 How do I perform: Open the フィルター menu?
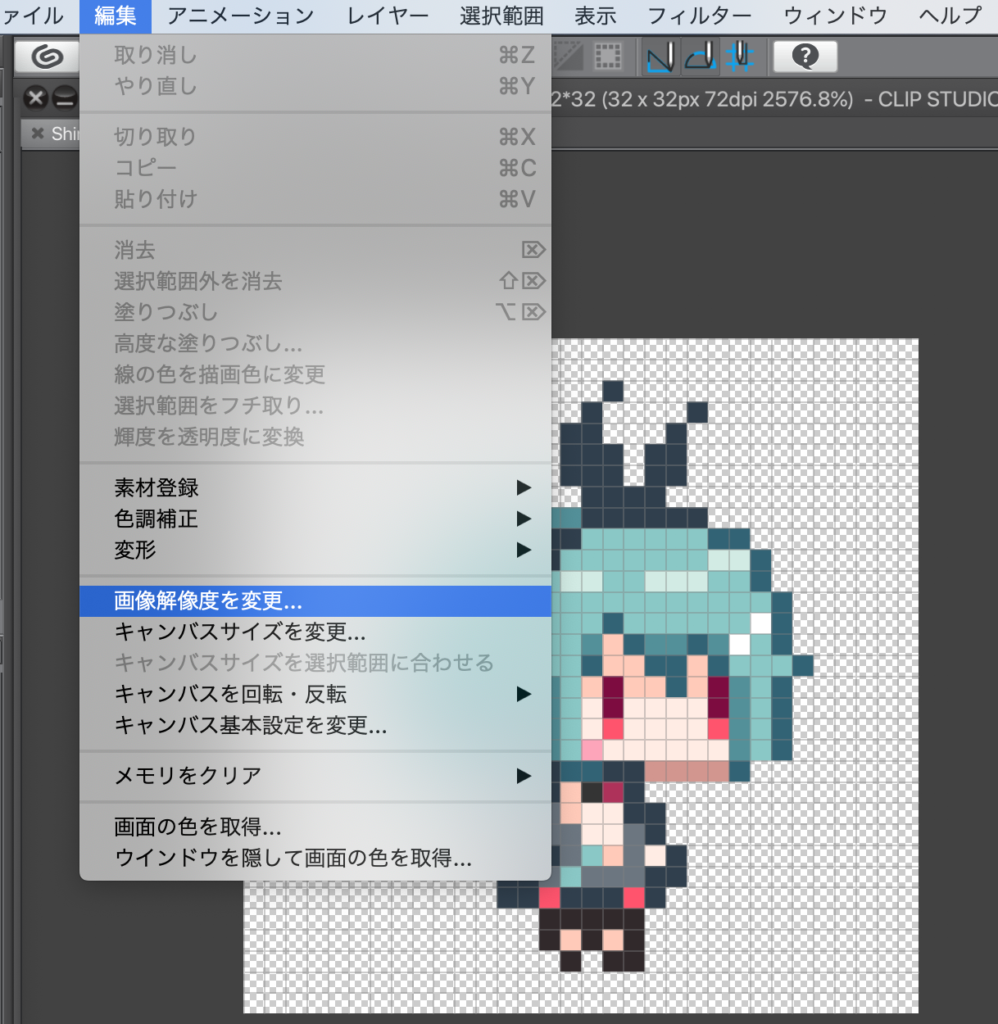click(700, 16)
